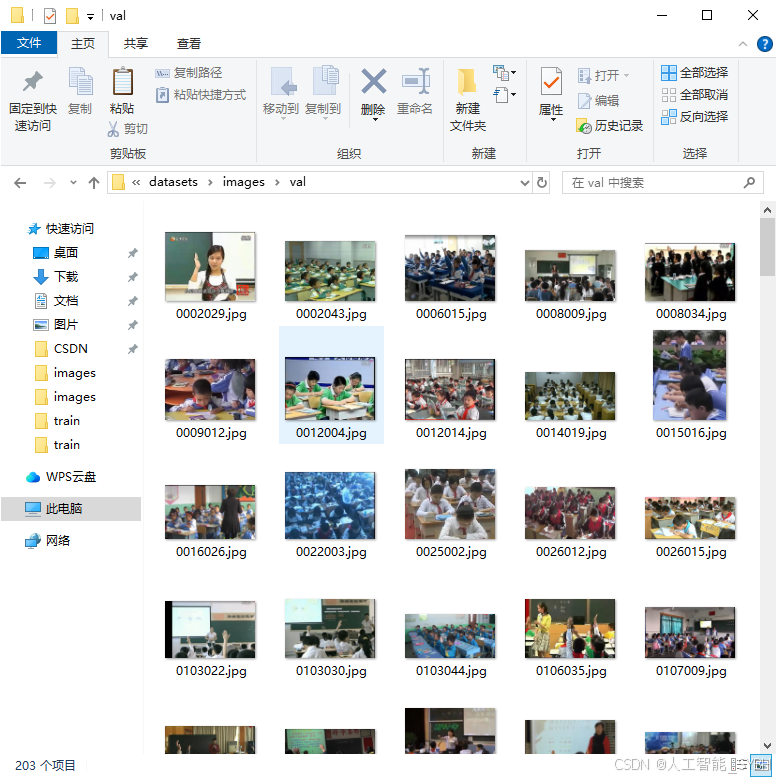Click Select all in the ribbon
Image resolution: width=777 pixels, height=778 pixels.
point(695,73)
